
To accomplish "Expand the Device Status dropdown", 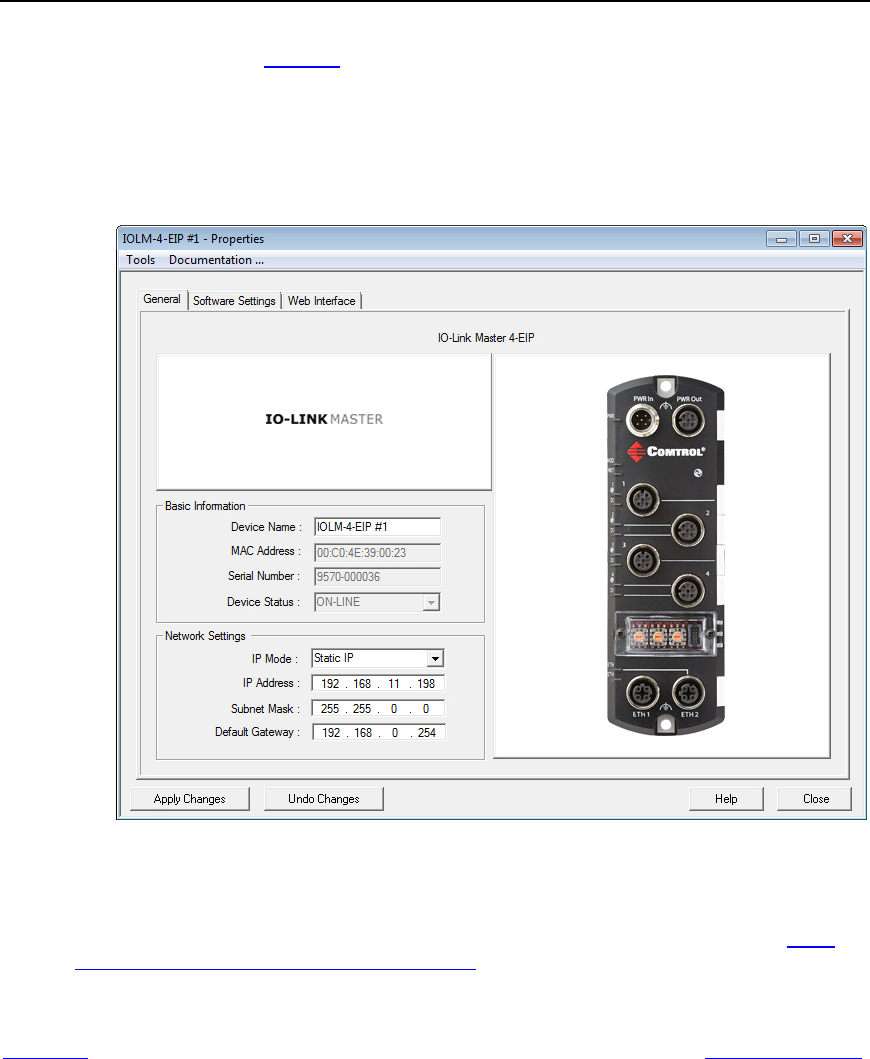I will pos(431,602).
